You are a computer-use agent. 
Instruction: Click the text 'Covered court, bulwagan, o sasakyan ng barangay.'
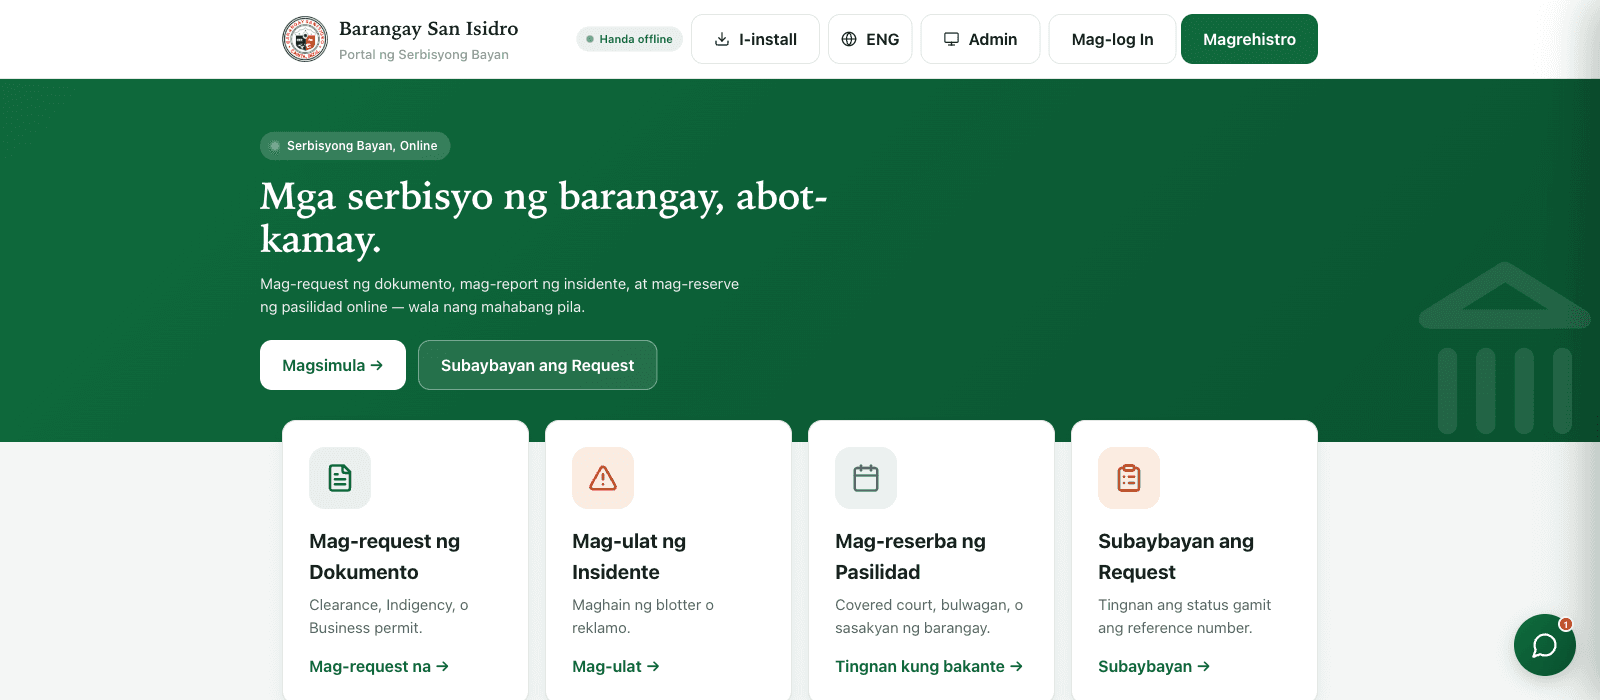pyautogui.click(x=929, y=616)
